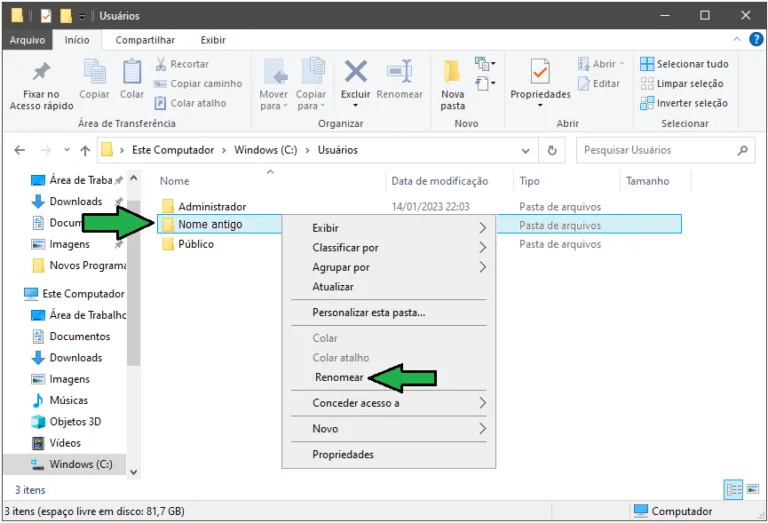Go up one folder level arrow
The width and height of the screenshot is (768, 523).
85,150
